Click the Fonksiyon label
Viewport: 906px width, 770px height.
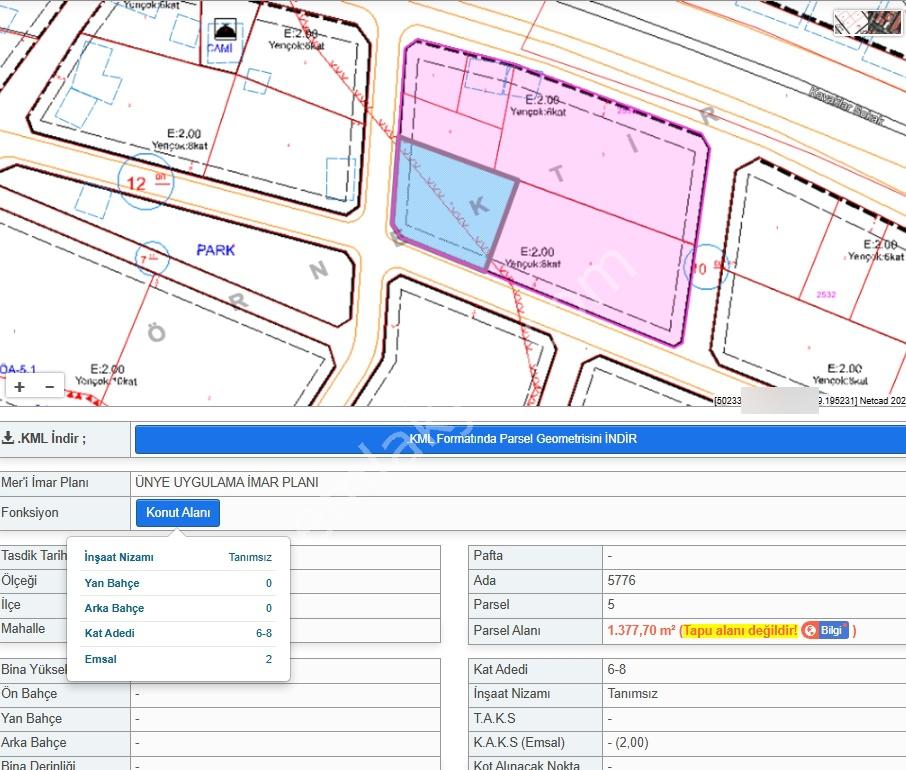[29, 512]
